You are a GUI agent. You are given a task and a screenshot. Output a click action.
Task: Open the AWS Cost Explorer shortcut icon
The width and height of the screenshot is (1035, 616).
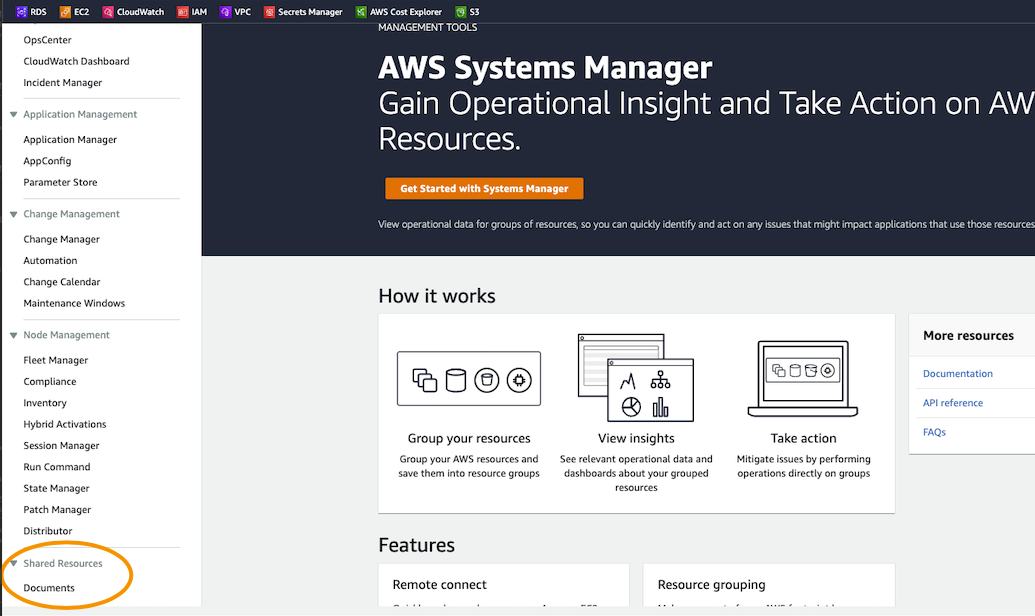[361, 12]
